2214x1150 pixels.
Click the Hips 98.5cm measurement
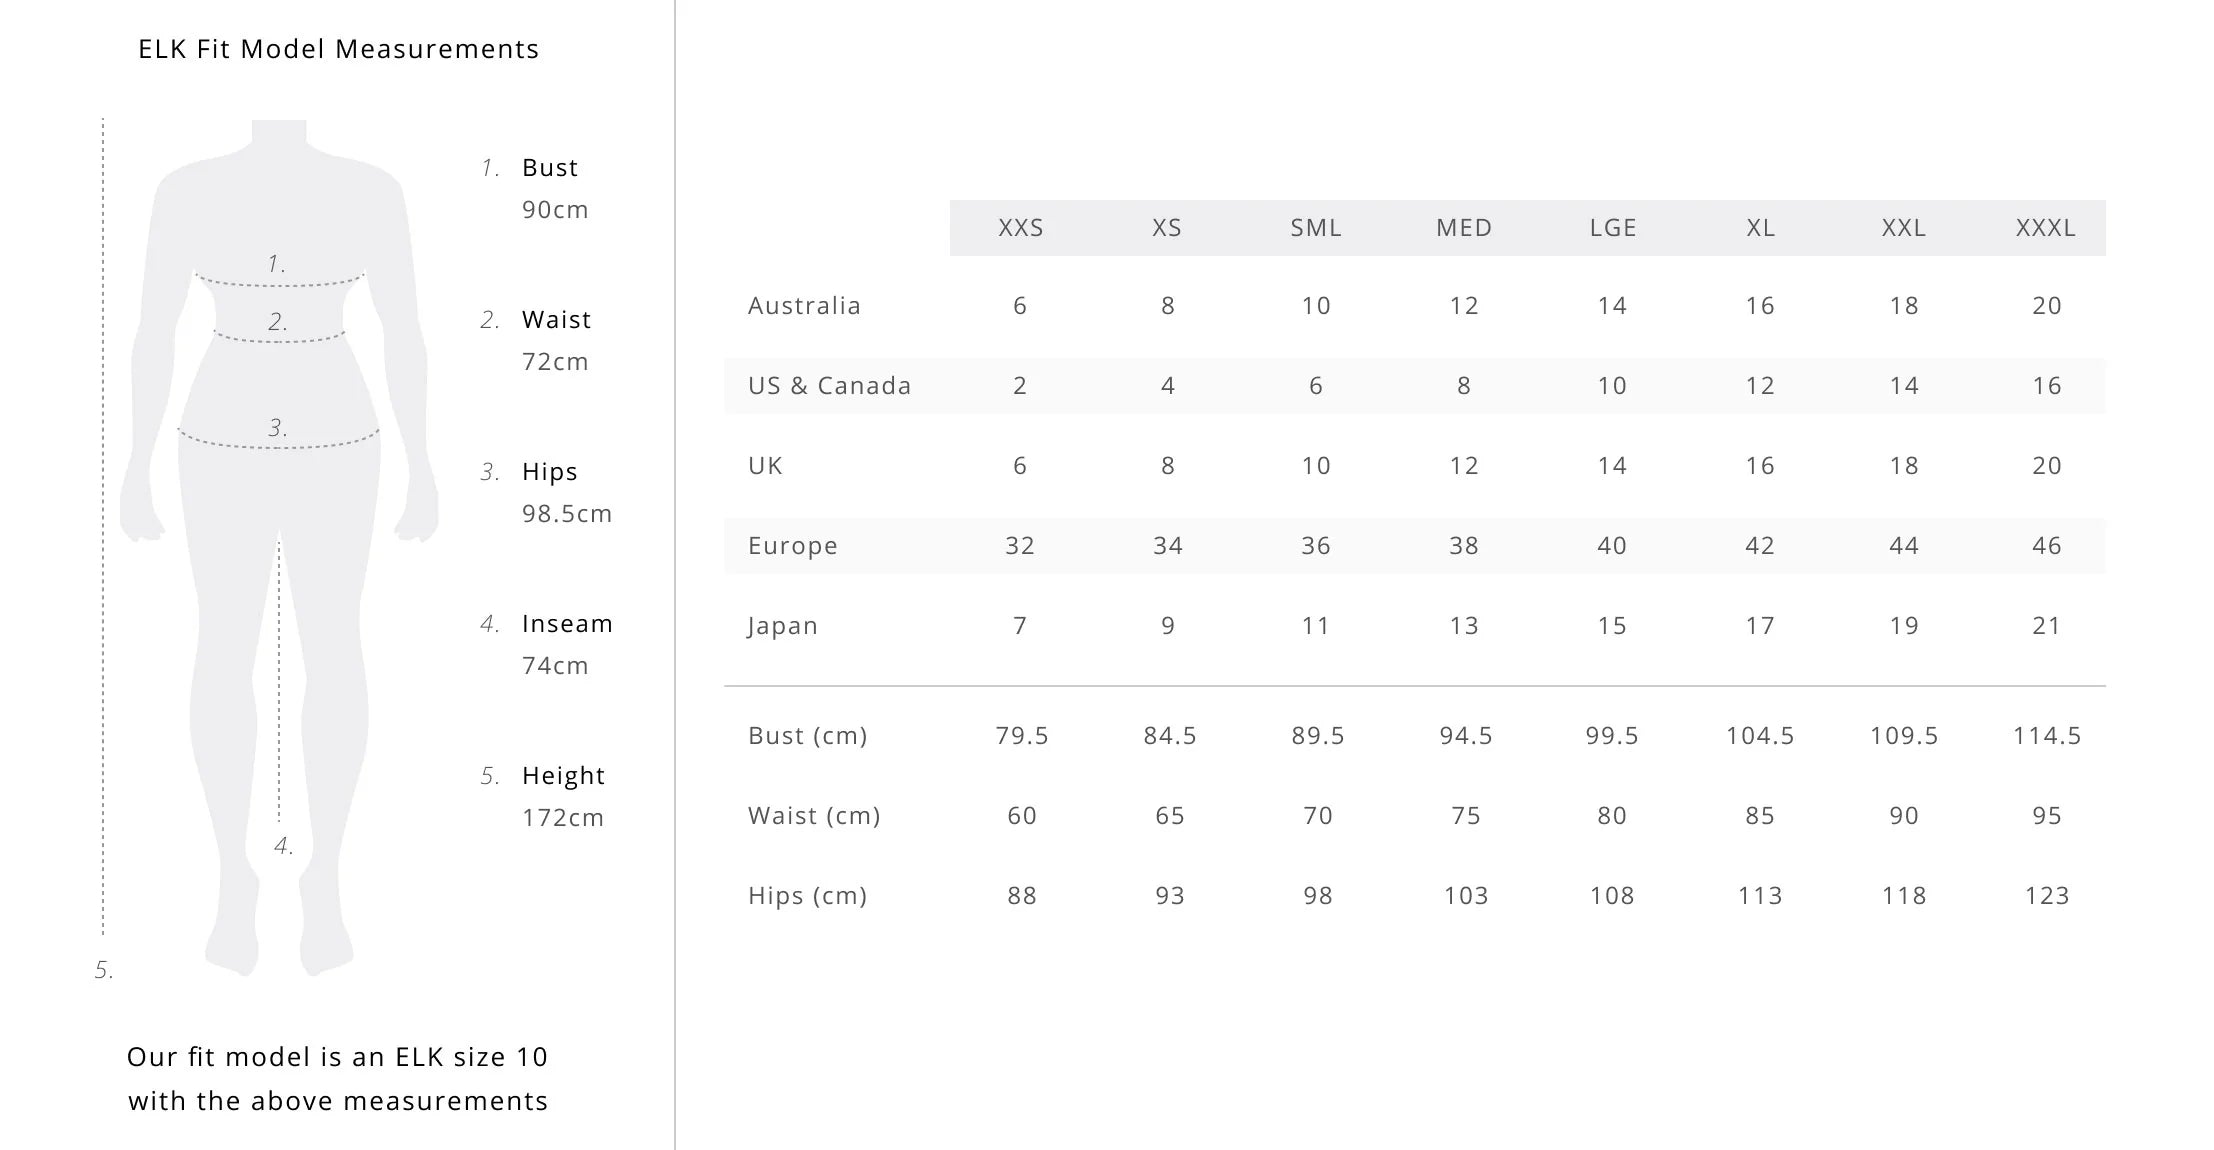click(566, 493)
